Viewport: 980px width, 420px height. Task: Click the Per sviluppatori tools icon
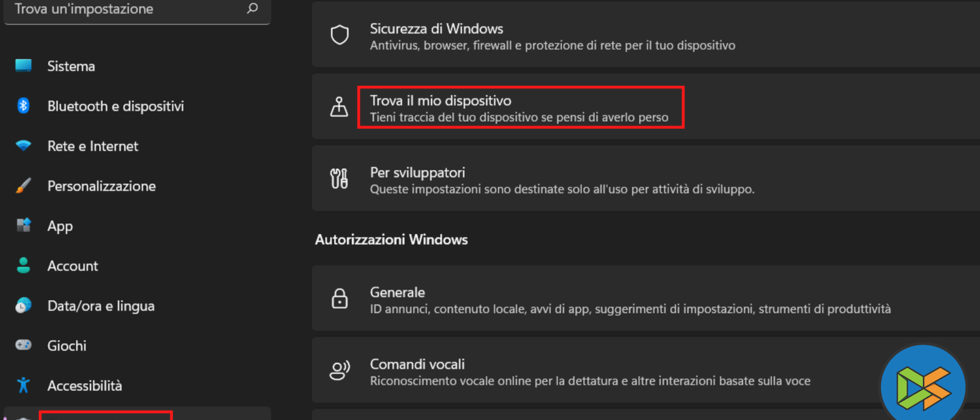pos(340,179)
